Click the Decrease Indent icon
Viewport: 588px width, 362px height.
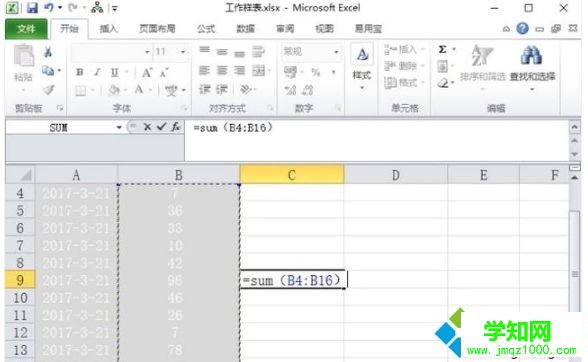tap(204, 89)
